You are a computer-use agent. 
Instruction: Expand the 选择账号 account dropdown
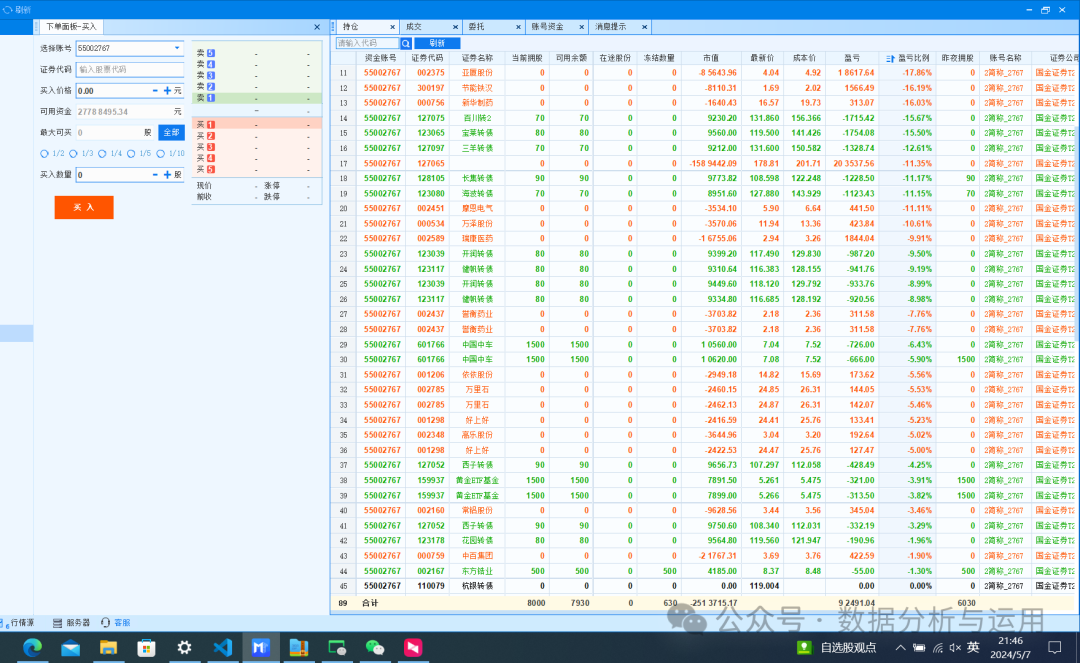[177, 48]
